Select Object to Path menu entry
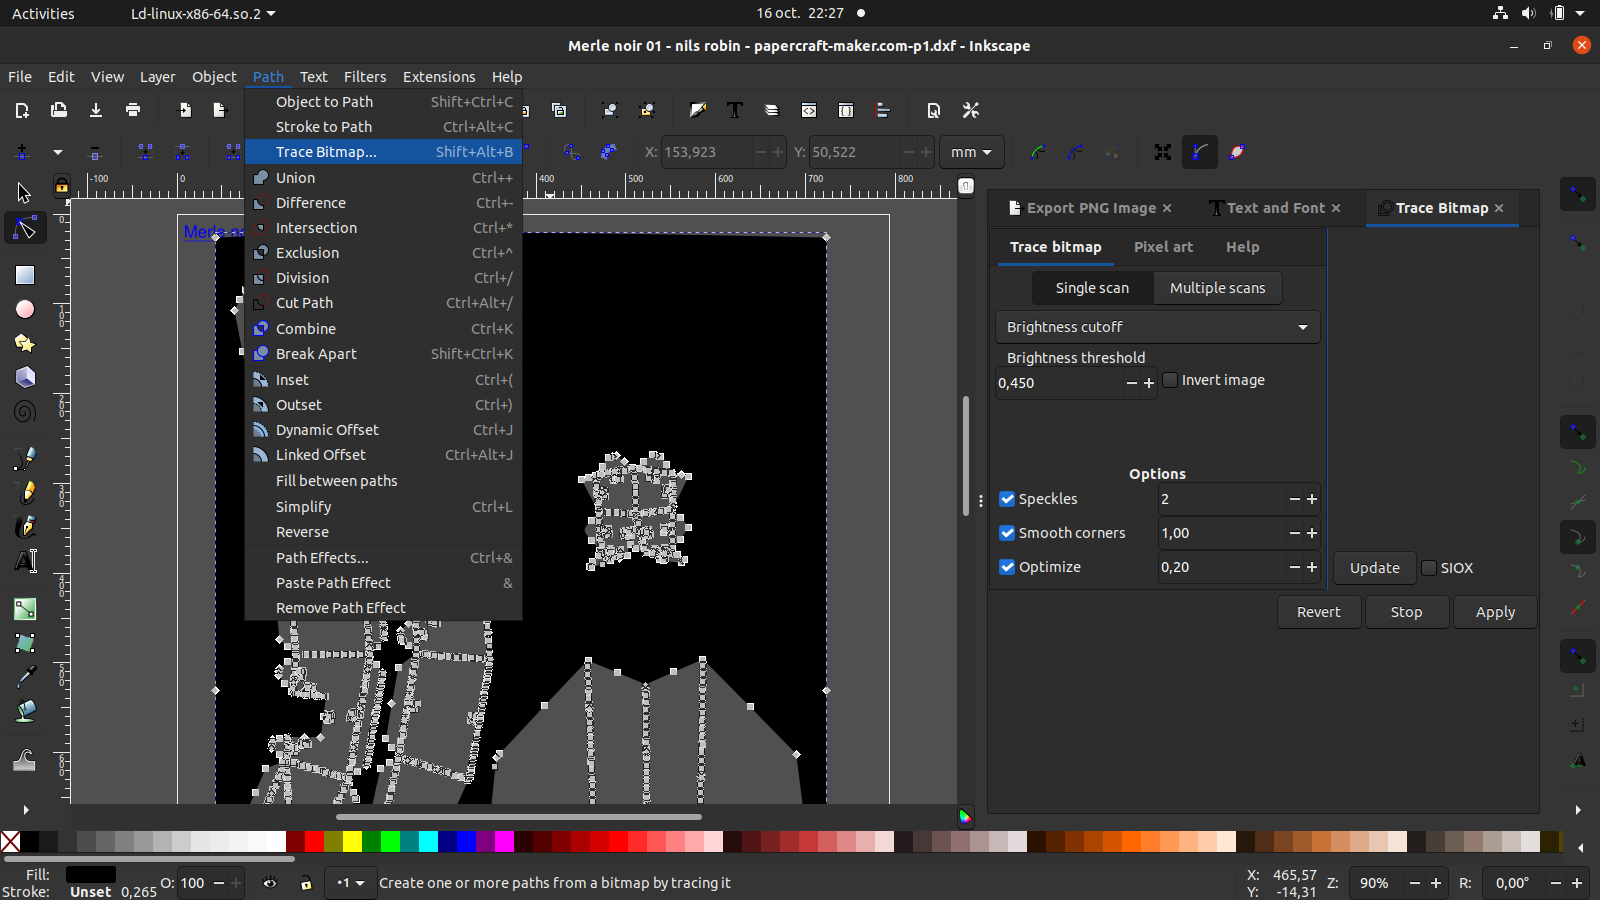 tap(383, 102)
